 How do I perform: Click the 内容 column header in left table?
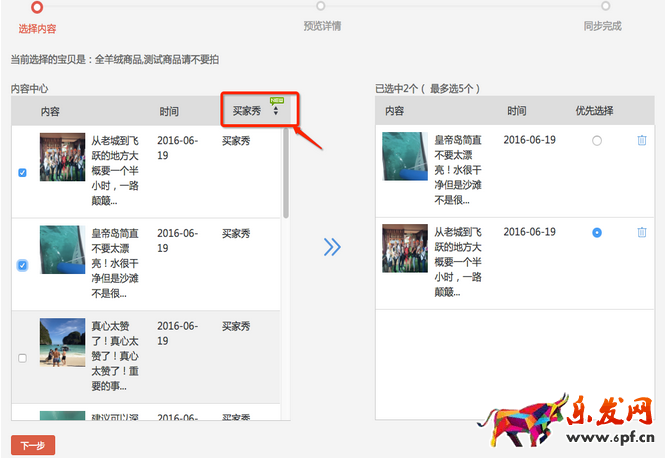click(50, 112)
